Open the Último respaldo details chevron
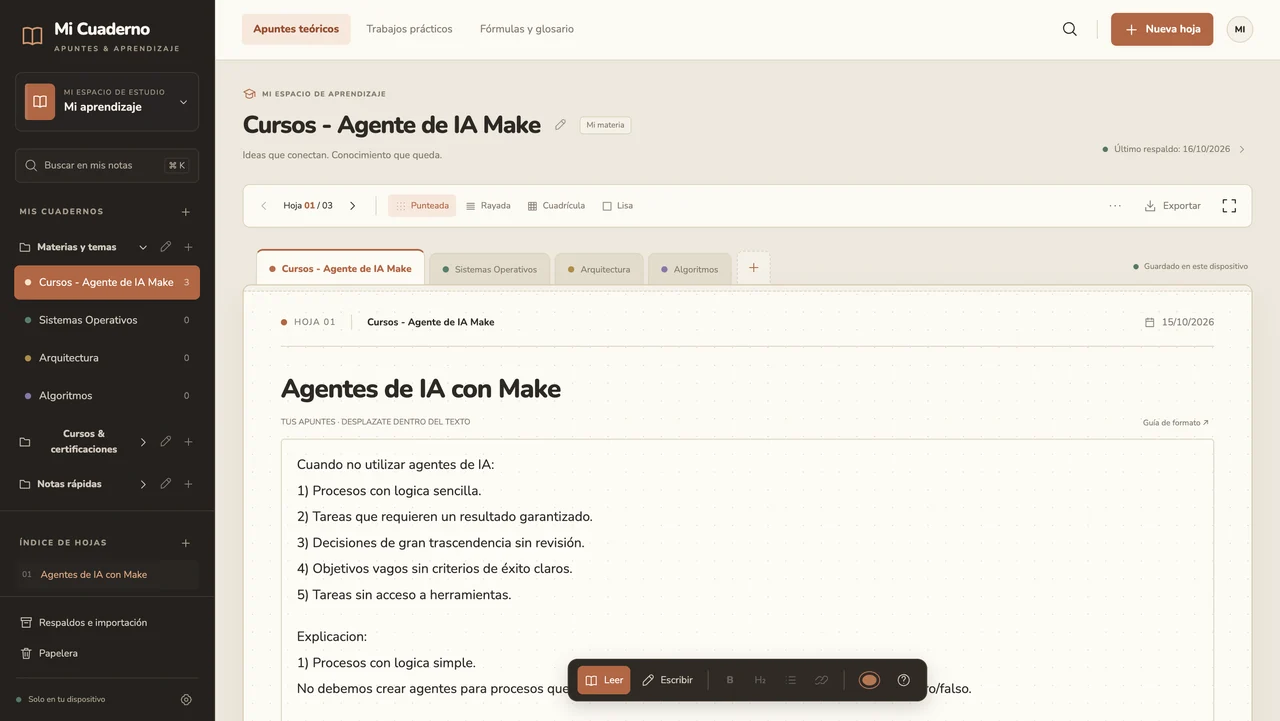1280x721 pixels. pyautogui.click(x=1242, y=149)
